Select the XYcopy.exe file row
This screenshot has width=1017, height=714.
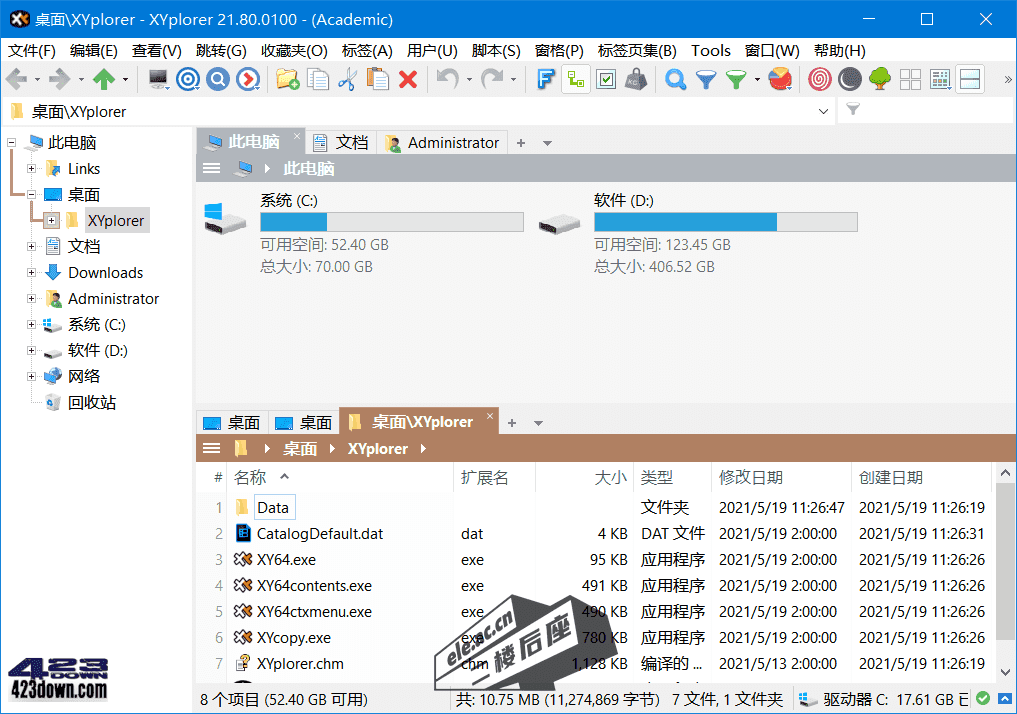(x=293, y=638)
